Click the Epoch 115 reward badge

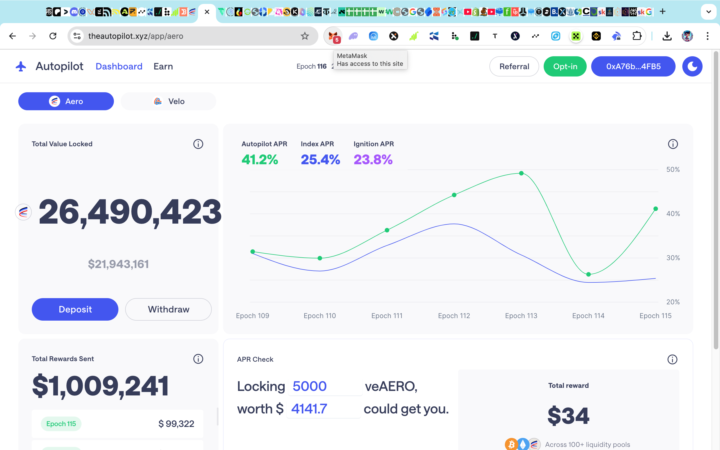click(61, 423)
